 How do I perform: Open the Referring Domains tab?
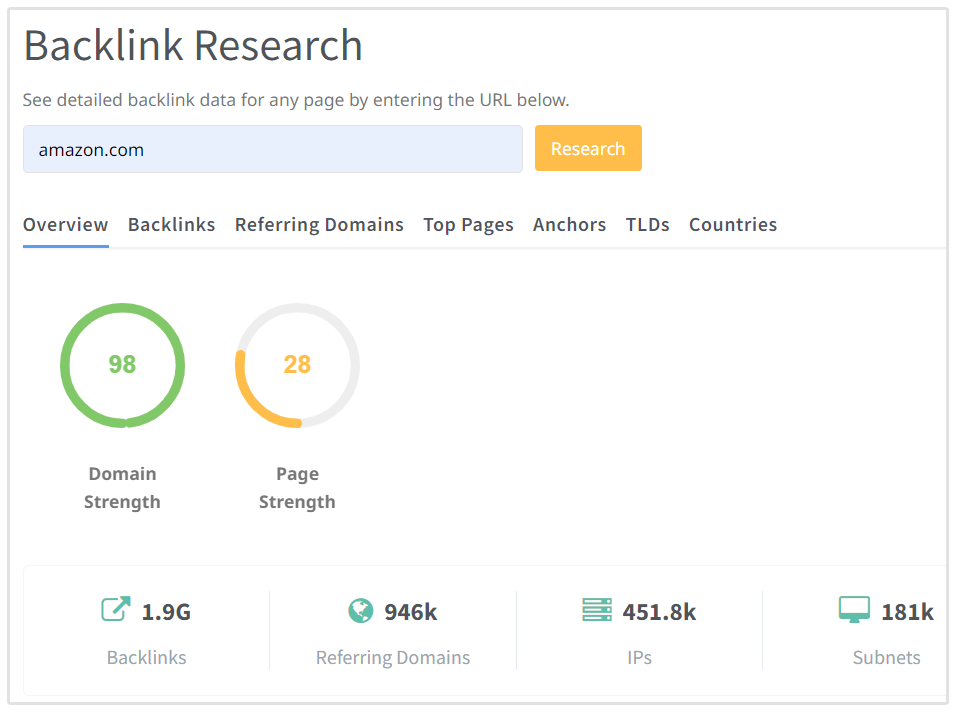pos(319,225)
